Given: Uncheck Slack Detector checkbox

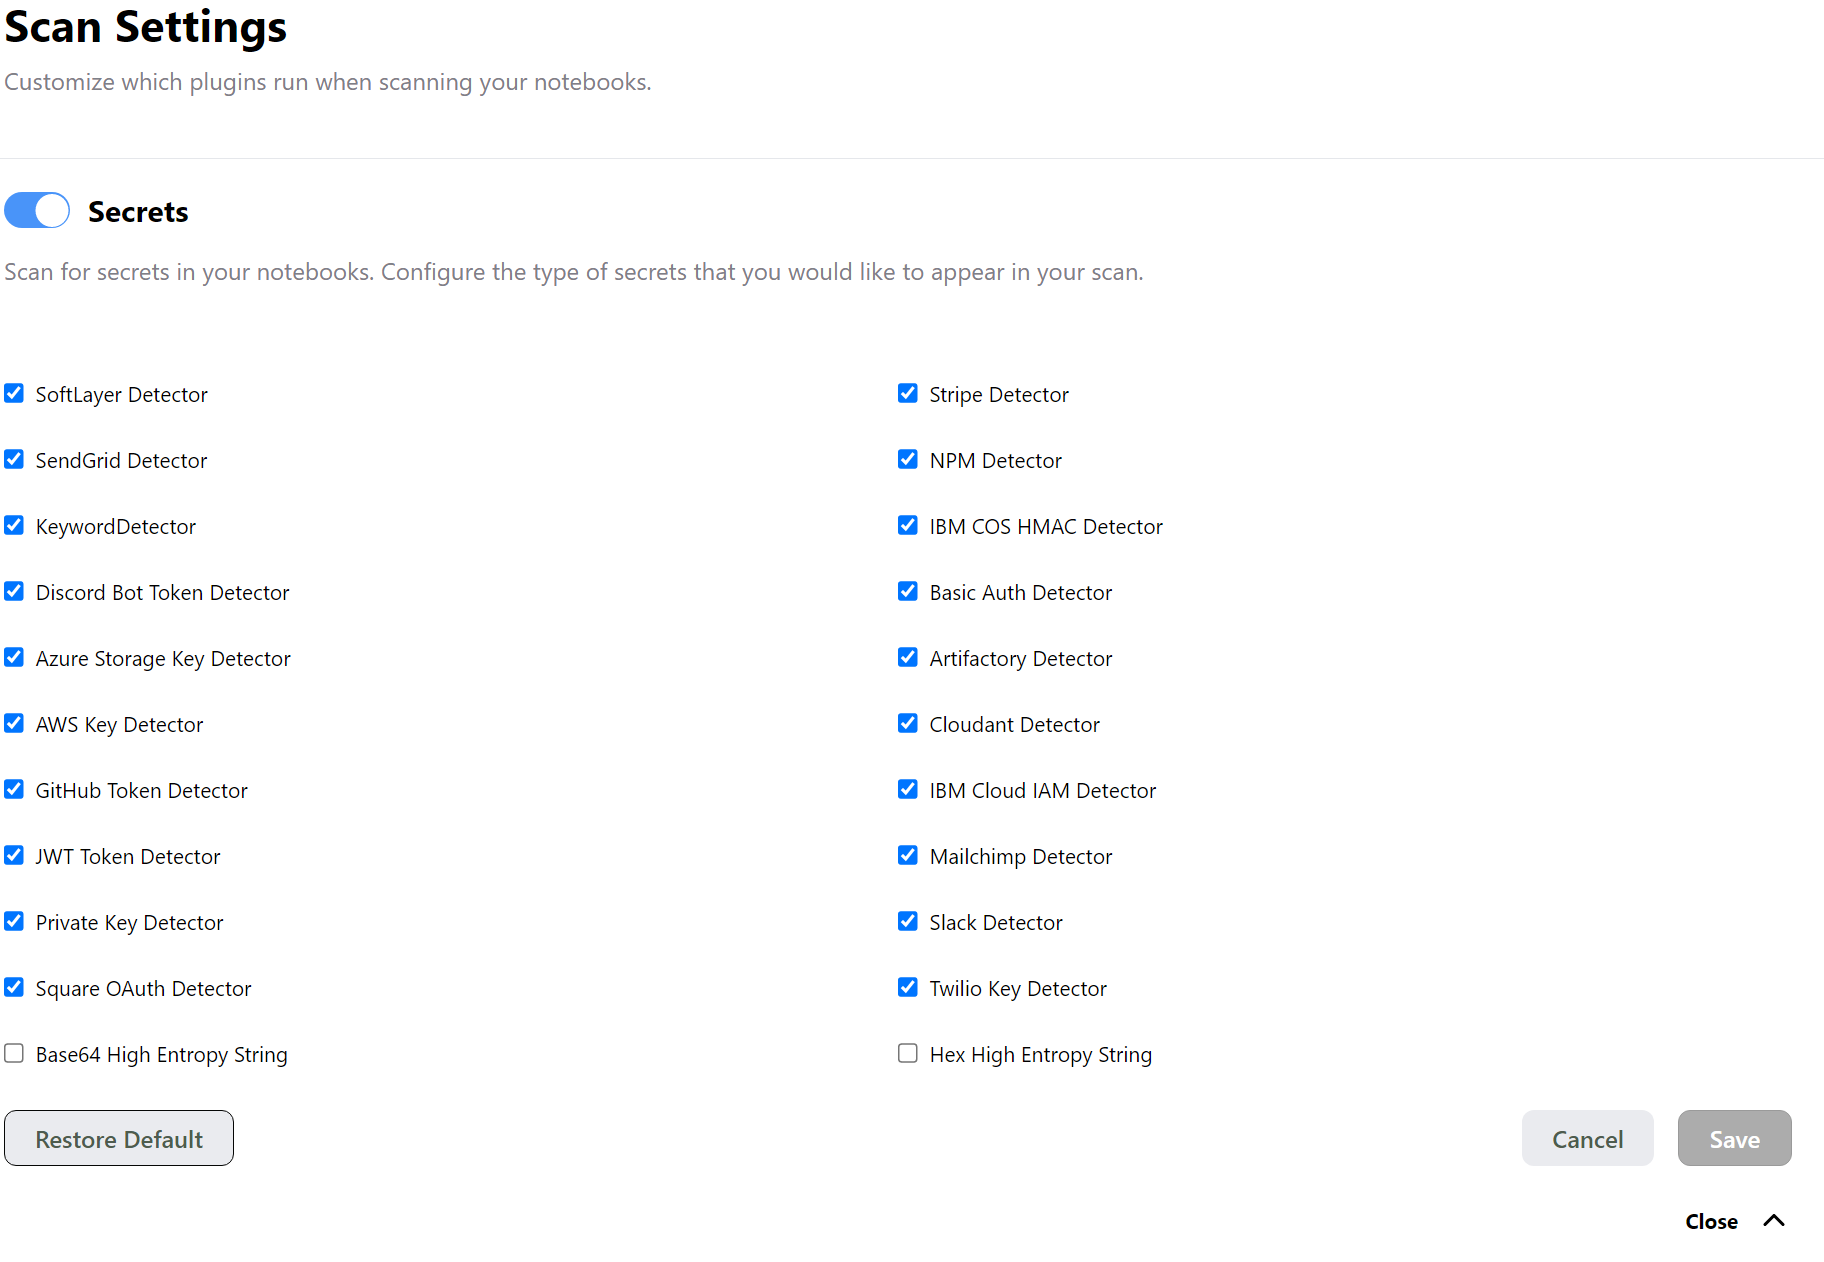Looking at the screenshot, I should pyautogui.click(x=908, y=921).
